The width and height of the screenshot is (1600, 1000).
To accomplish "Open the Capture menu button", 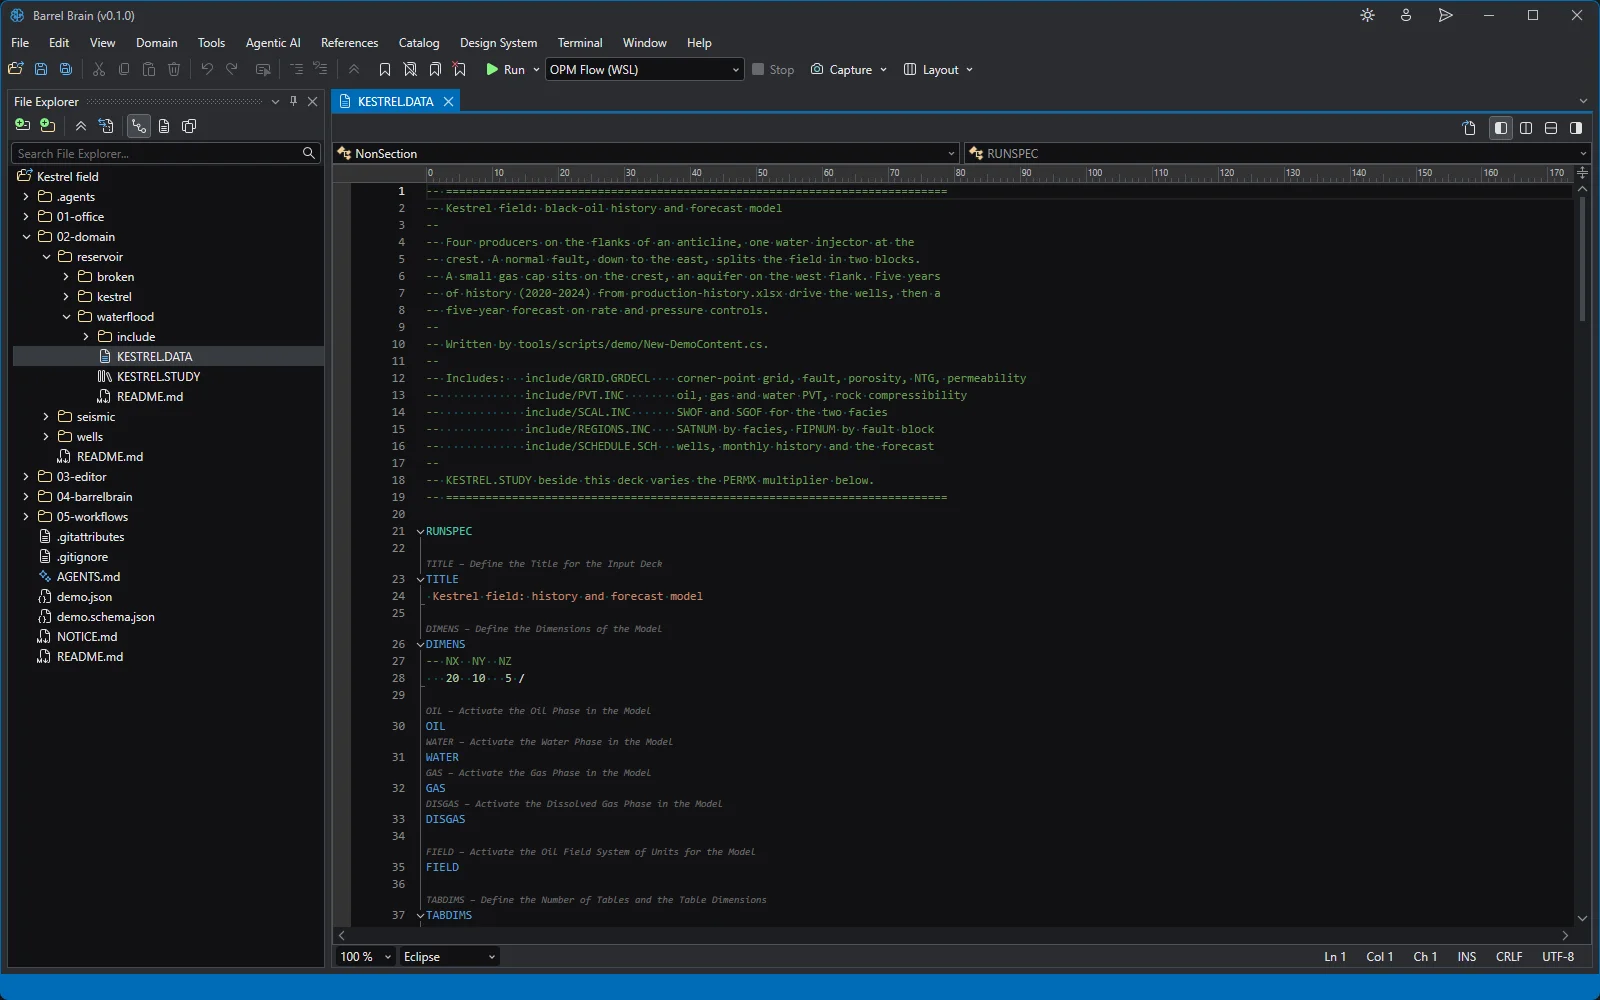I will [x=848, y=69].
